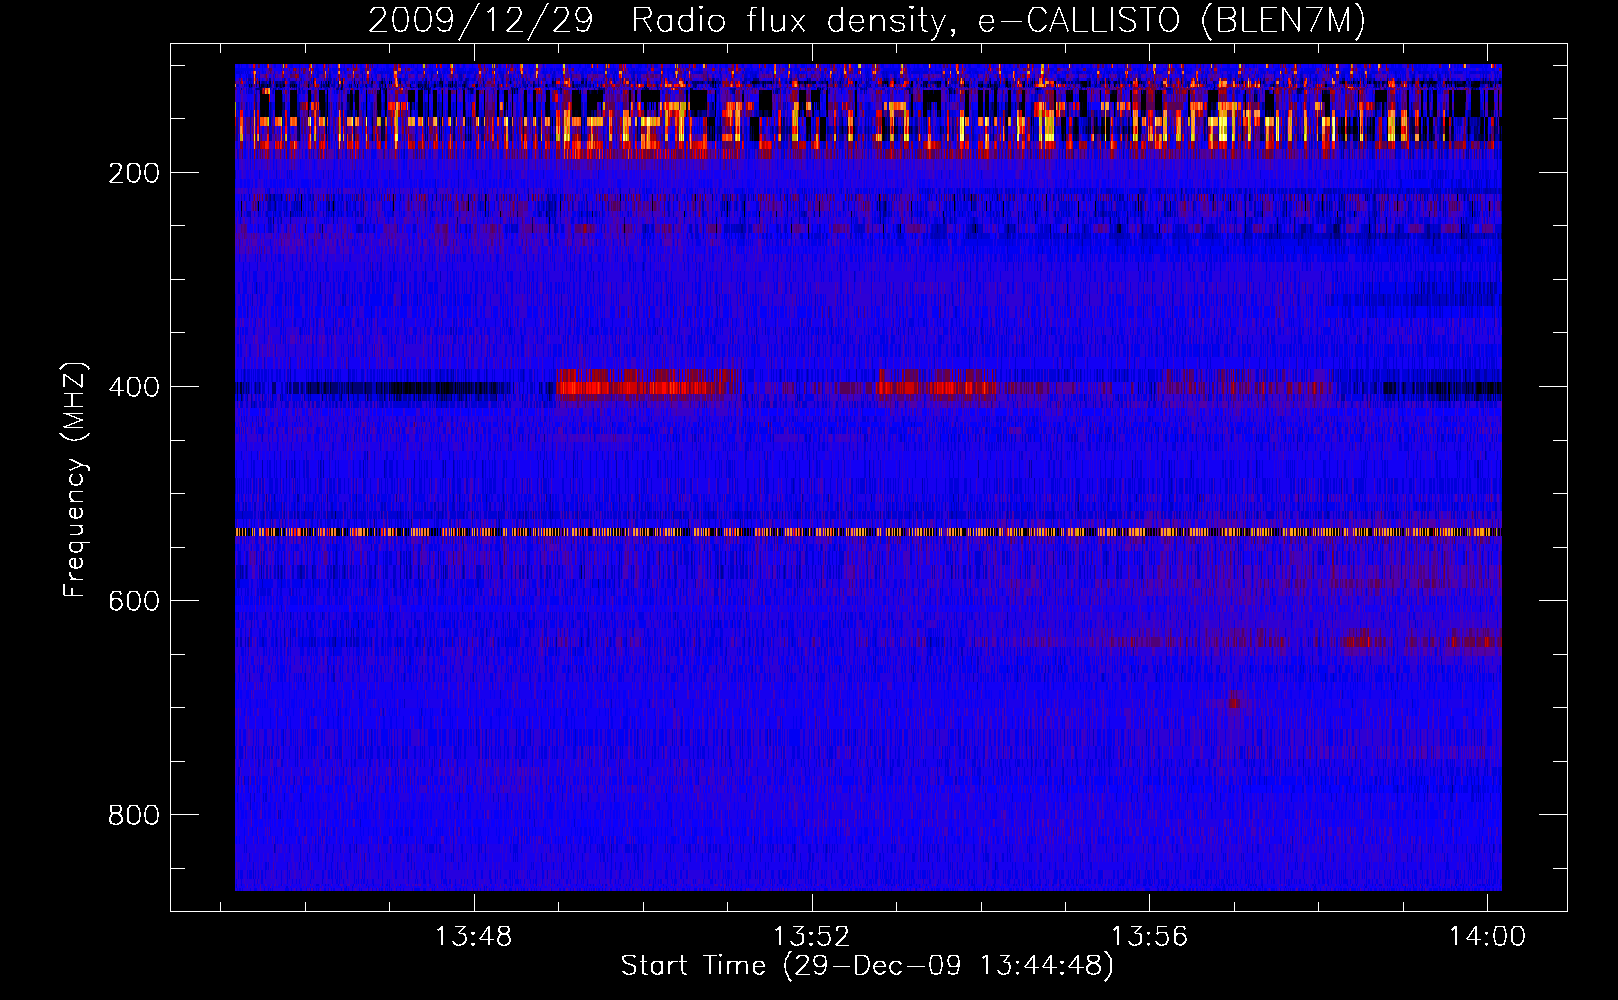1618x1000 pixels.
Task: Click the plot title text e-CALLISTO (BLEN7M)
Action: pos(1171,21)
